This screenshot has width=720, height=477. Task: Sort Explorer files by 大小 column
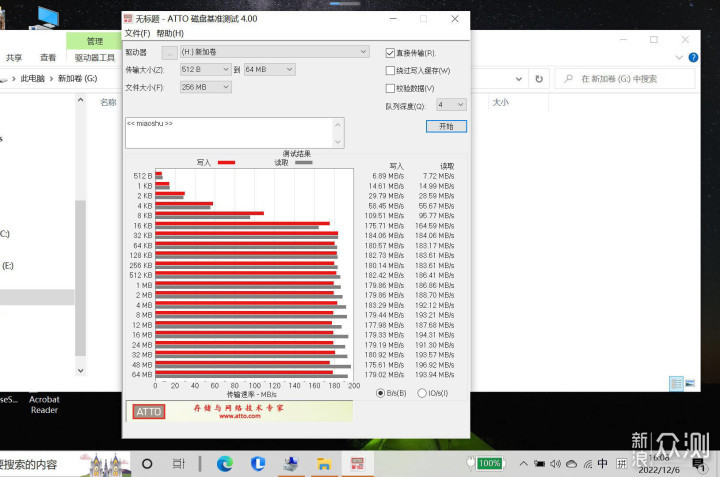click(x=501, y=102)
